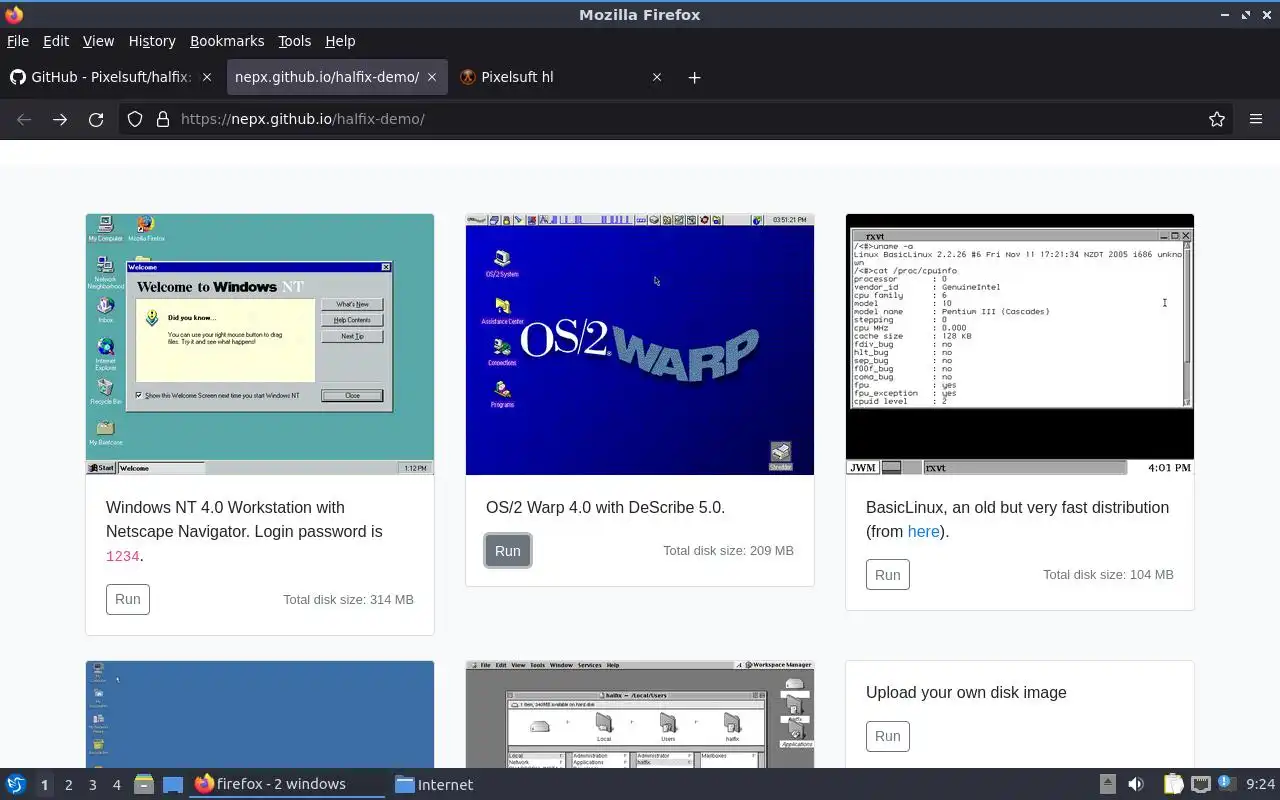Open the Bookmarks menu
The image size is (1280, 800).
point(227,41)
